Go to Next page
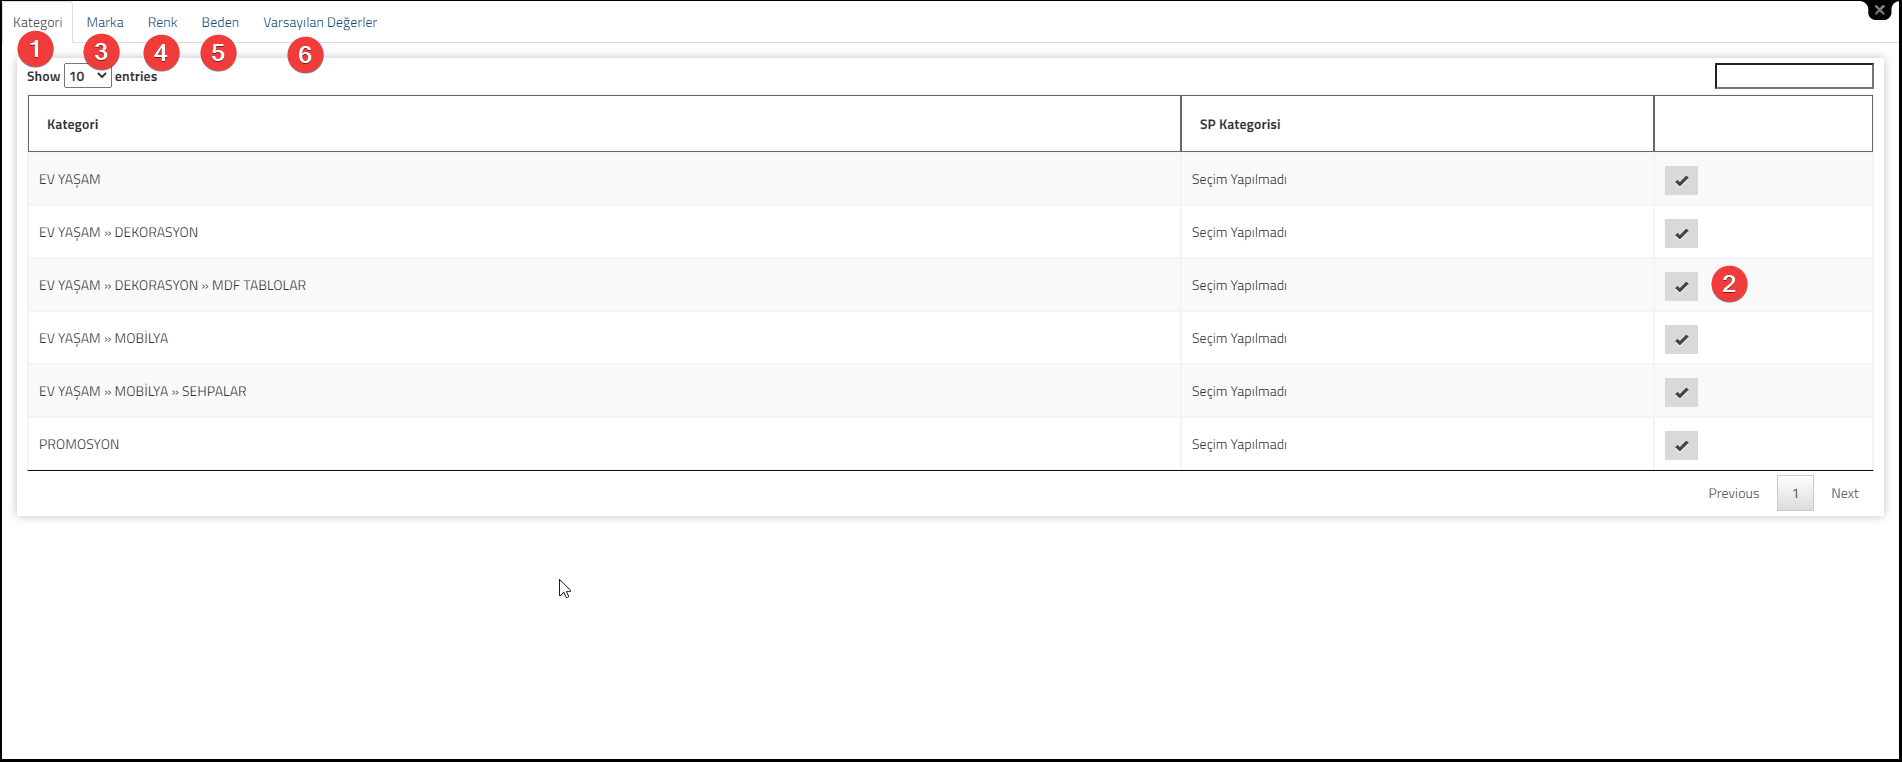This screenshot has height=762, width=1902. pos(1844,493)
